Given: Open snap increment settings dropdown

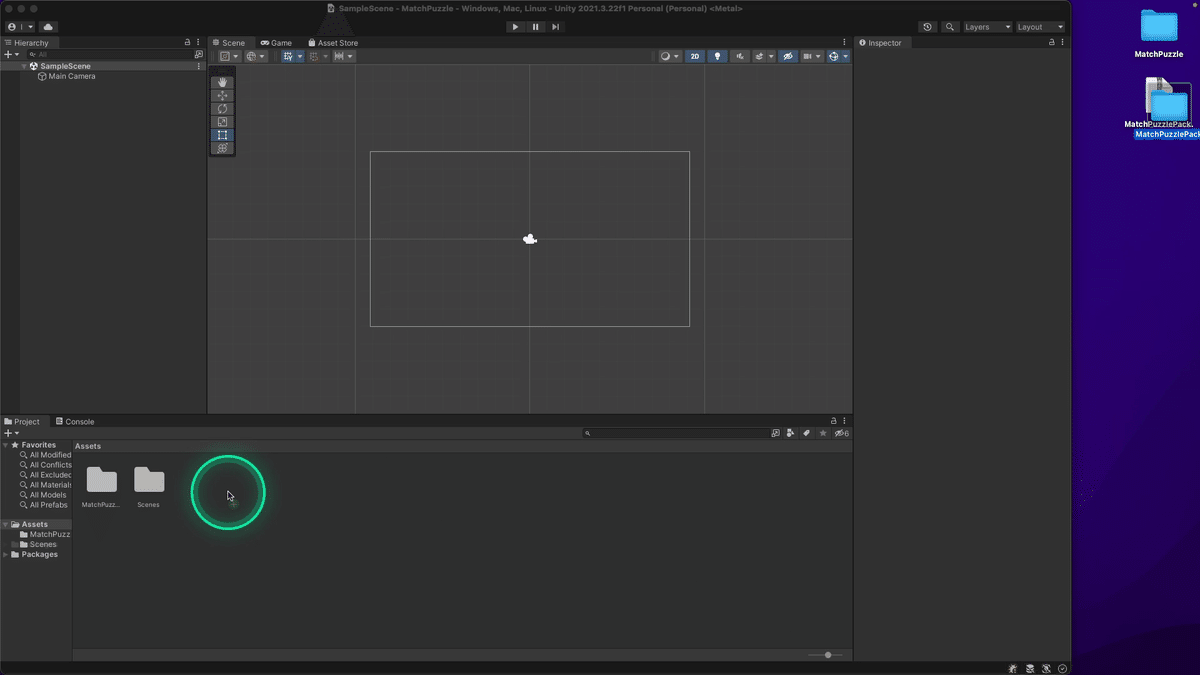Looking at the screenshot, I should coord(344,56).
